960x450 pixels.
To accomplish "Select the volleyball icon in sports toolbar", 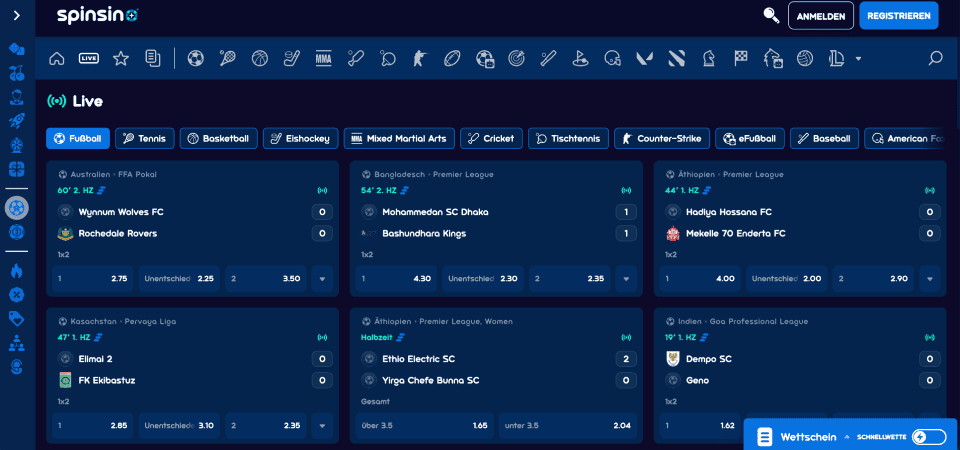I will (804, 58).
